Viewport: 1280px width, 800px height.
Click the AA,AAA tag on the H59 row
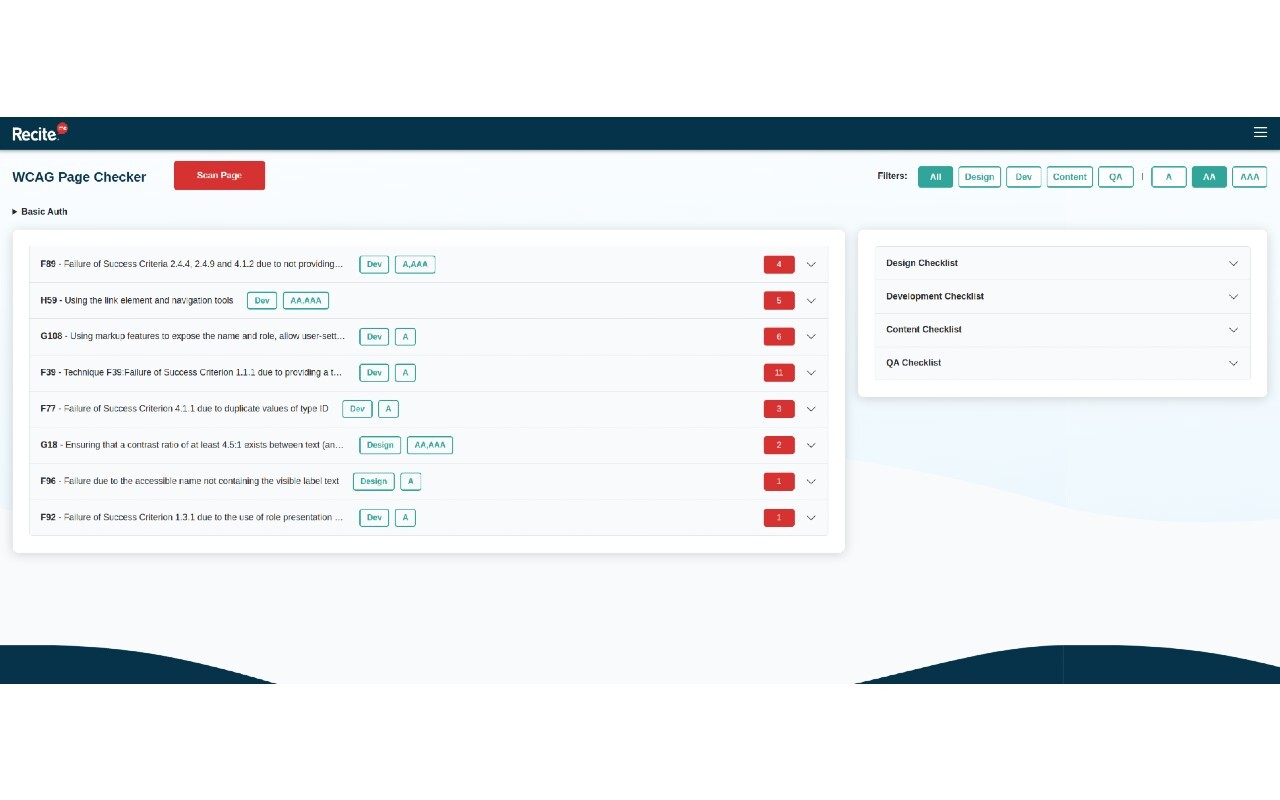pos(306,301)
